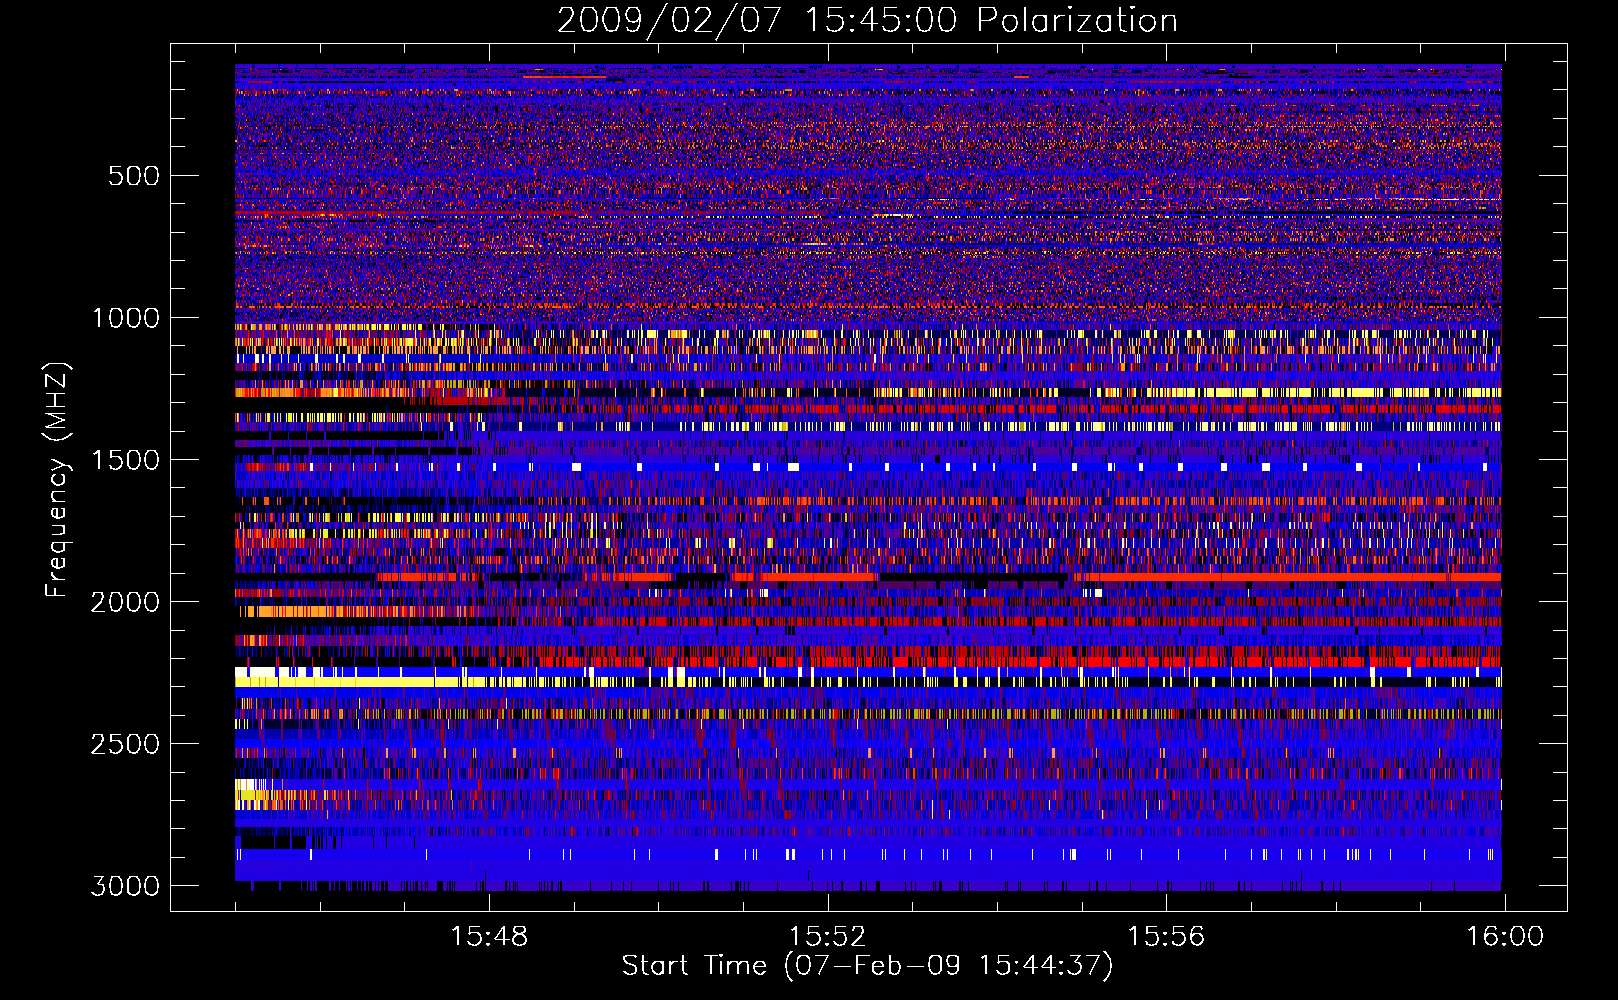Click the 'Start Time (07-Feb-09 15:44:37)' label
This screenshot has width=1618, height=1000.
[x=867, y=966]
